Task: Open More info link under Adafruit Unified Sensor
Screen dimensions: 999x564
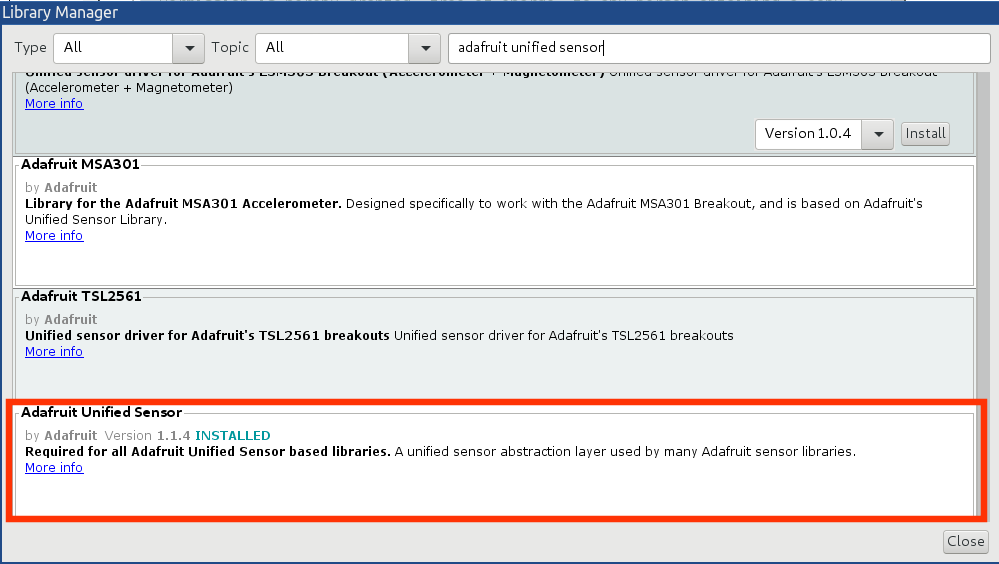Action: coord(54,468)
